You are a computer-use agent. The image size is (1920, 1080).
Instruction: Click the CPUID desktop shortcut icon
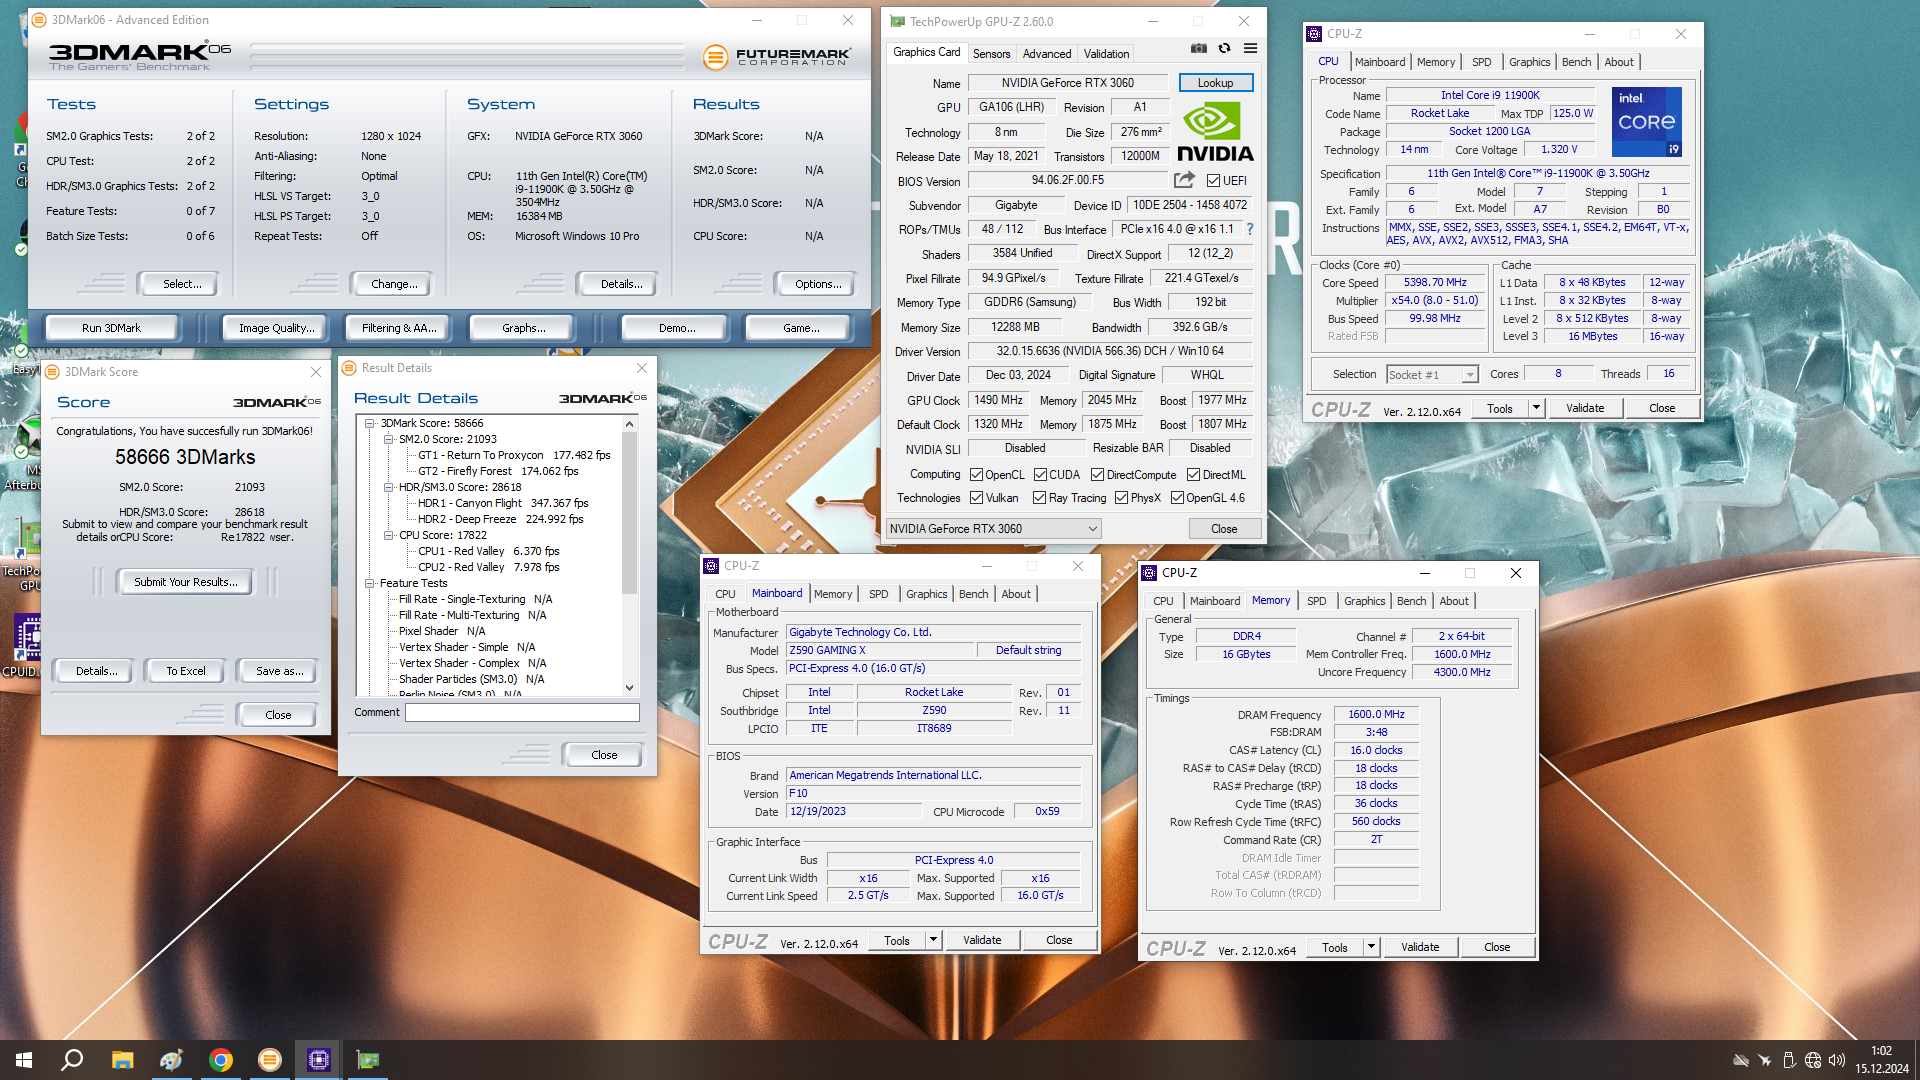[x=26, y=636]
